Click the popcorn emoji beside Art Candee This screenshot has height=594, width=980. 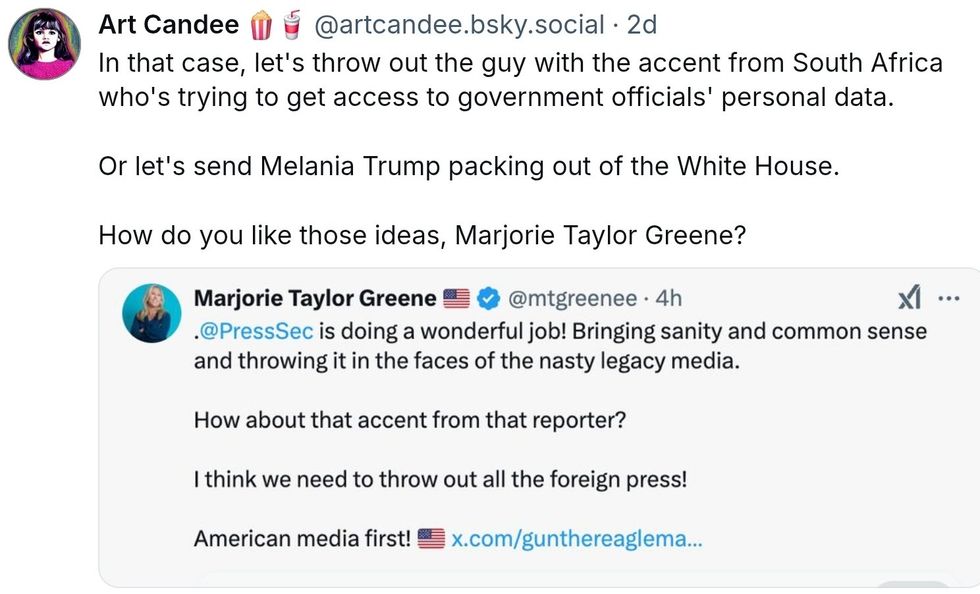260,24
